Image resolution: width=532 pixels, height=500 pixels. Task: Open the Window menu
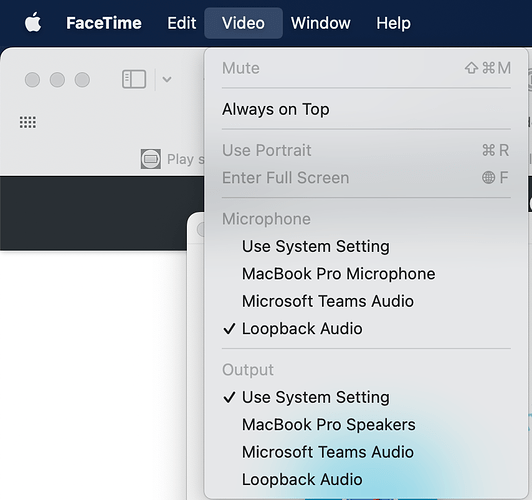321,23
